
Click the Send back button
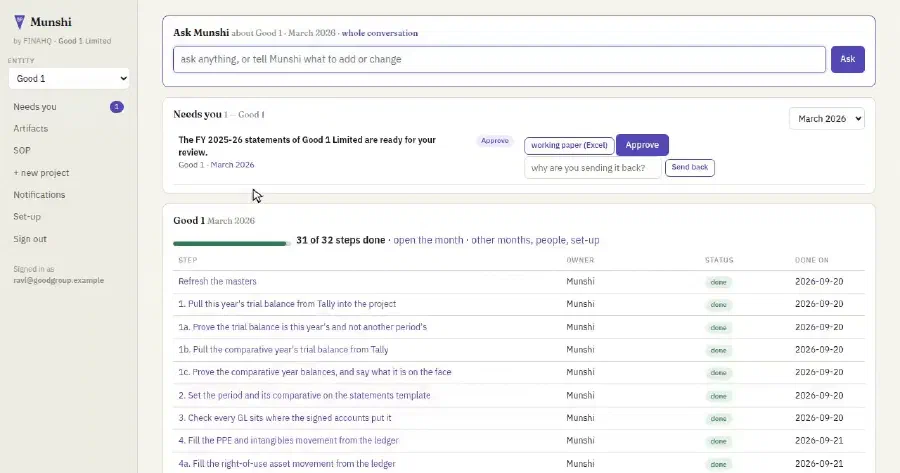(689, 168)
